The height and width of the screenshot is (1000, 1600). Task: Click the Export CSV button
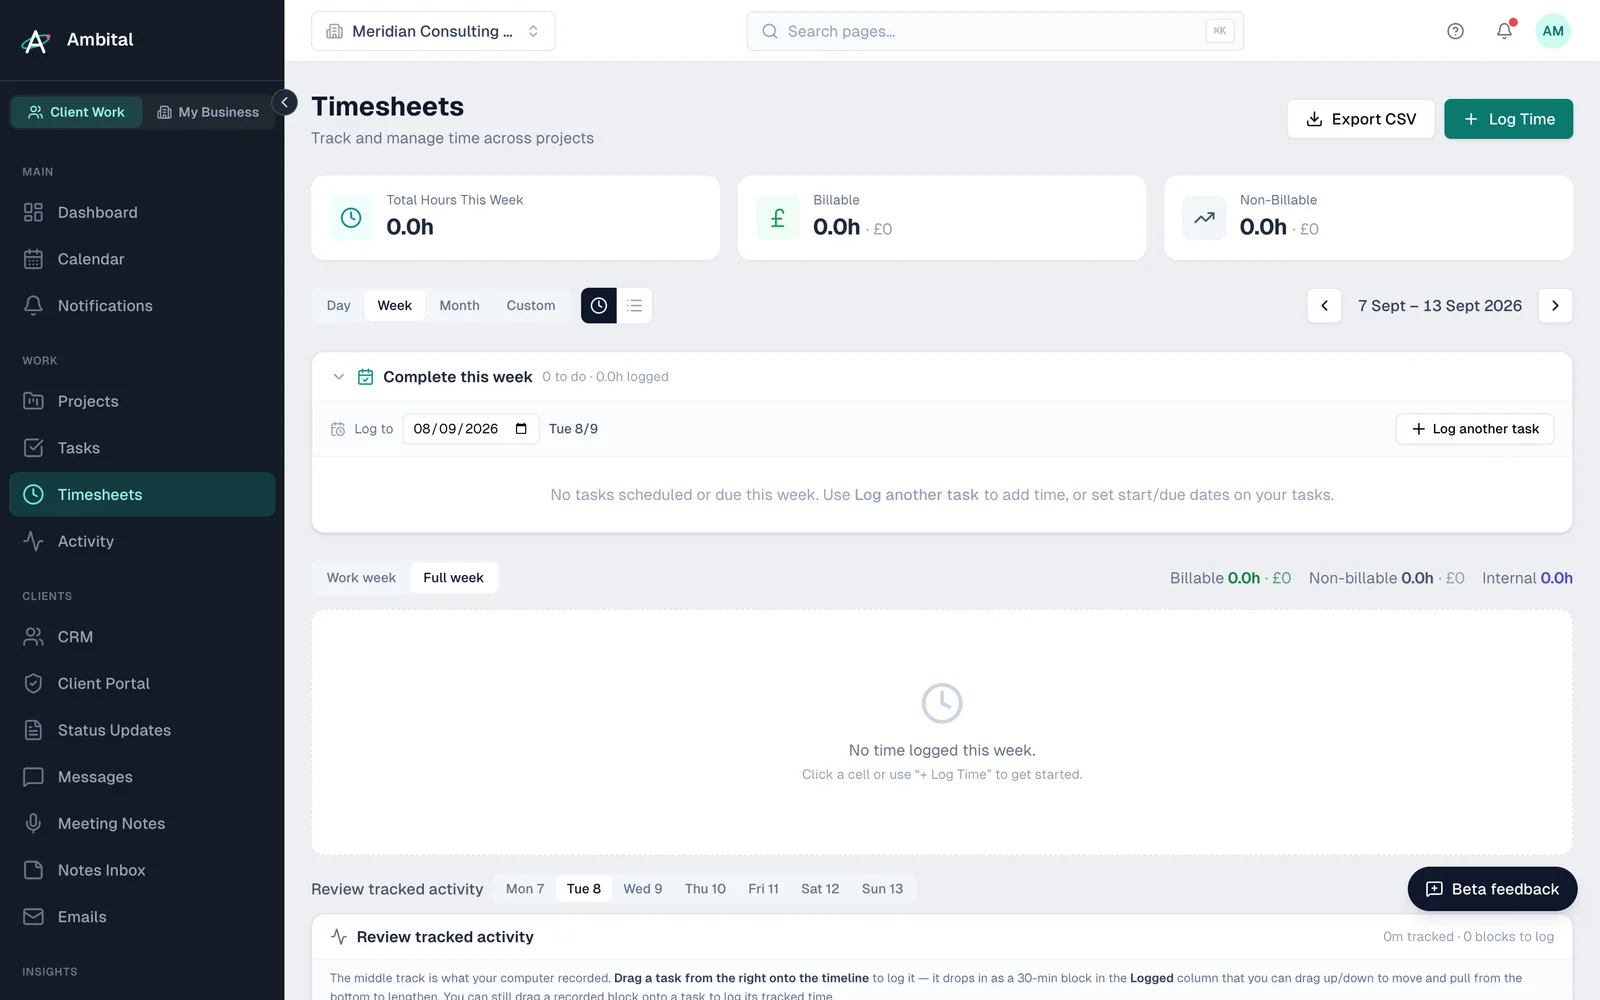tap(1361, 119)
